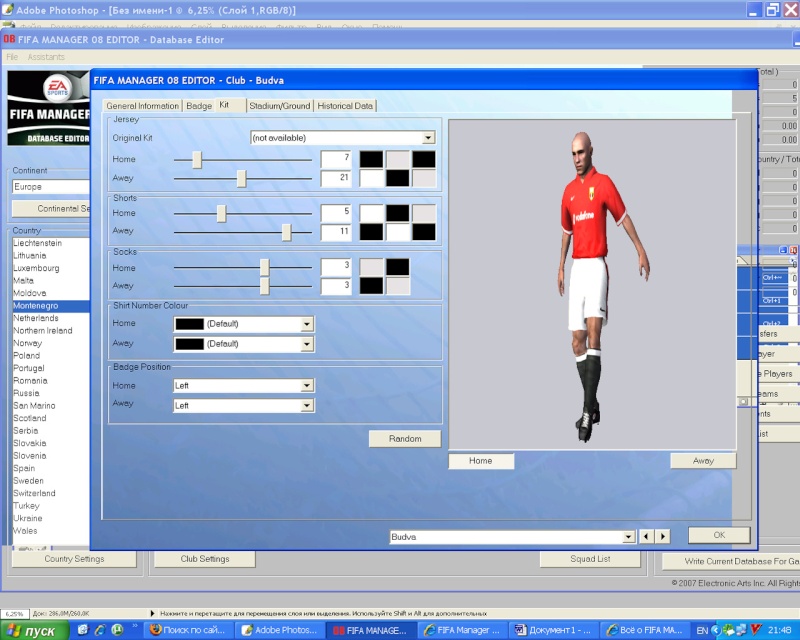This screenshot has width=800, height=640.
Task: Click the Shorts Home value field showing 5
Action: (336, 213)
